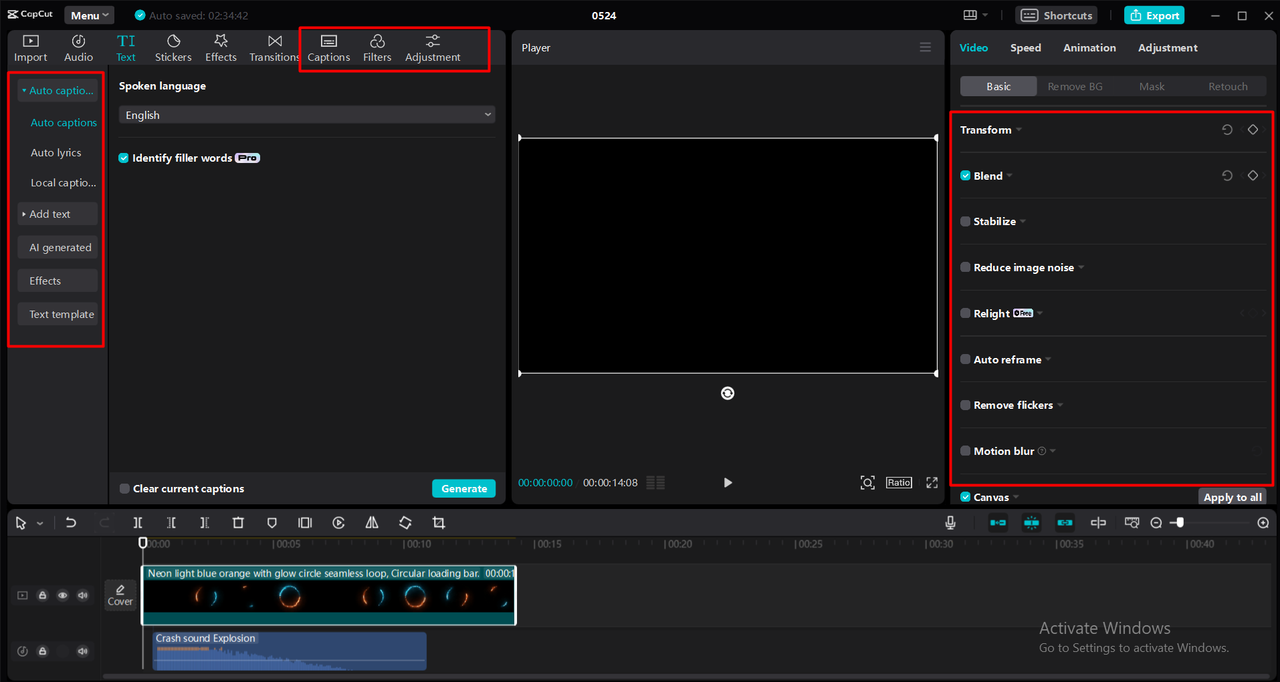The height and width of the screenshot is (682, 1280).
Task: Switch to the Animation tab
Action: [x=1089, y=48]
